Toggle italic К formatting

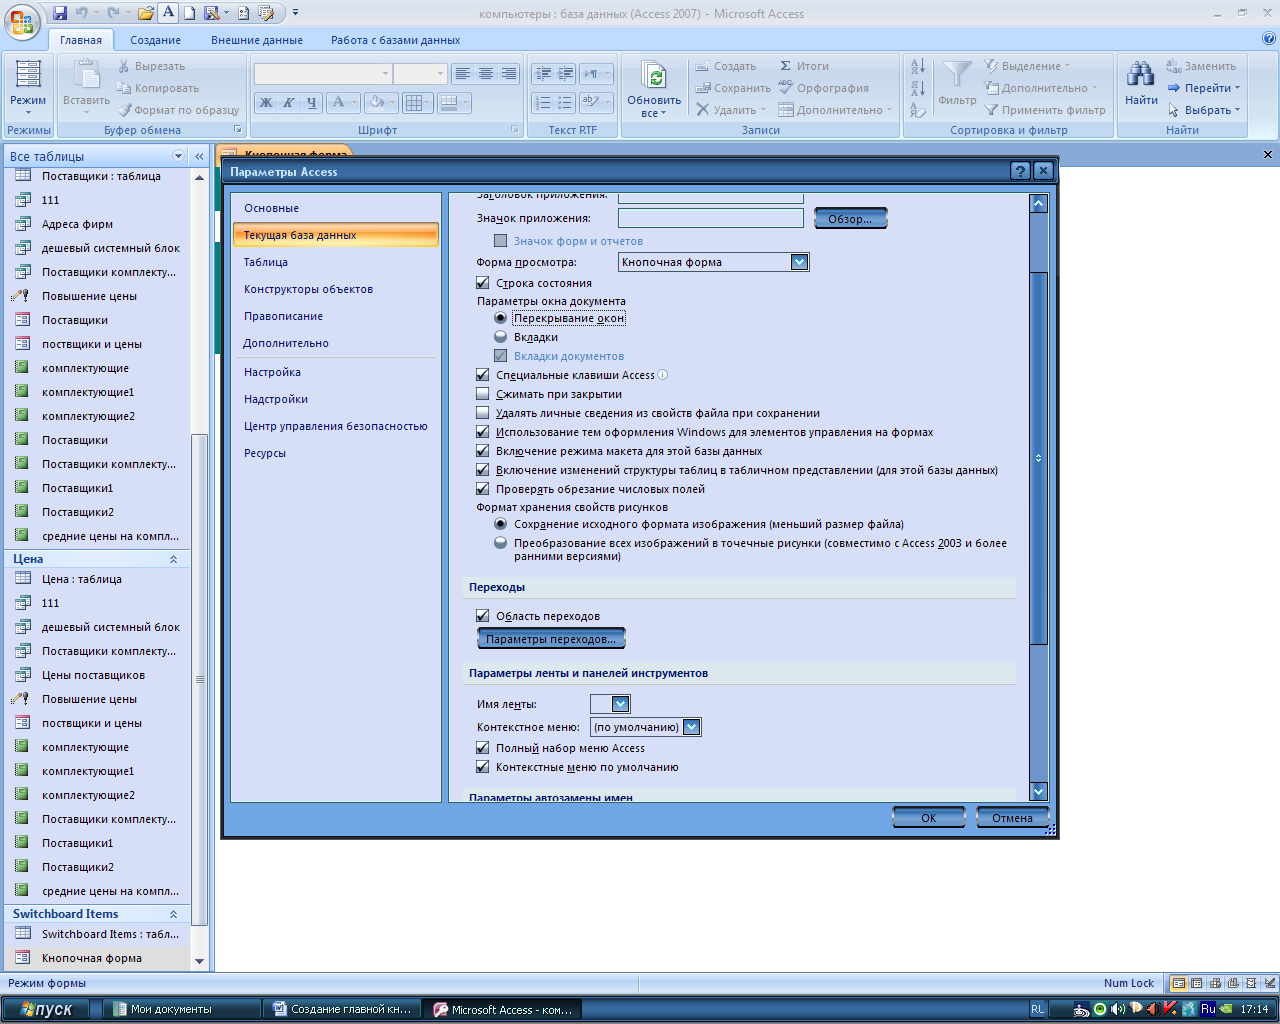click(x=288, y=102)
